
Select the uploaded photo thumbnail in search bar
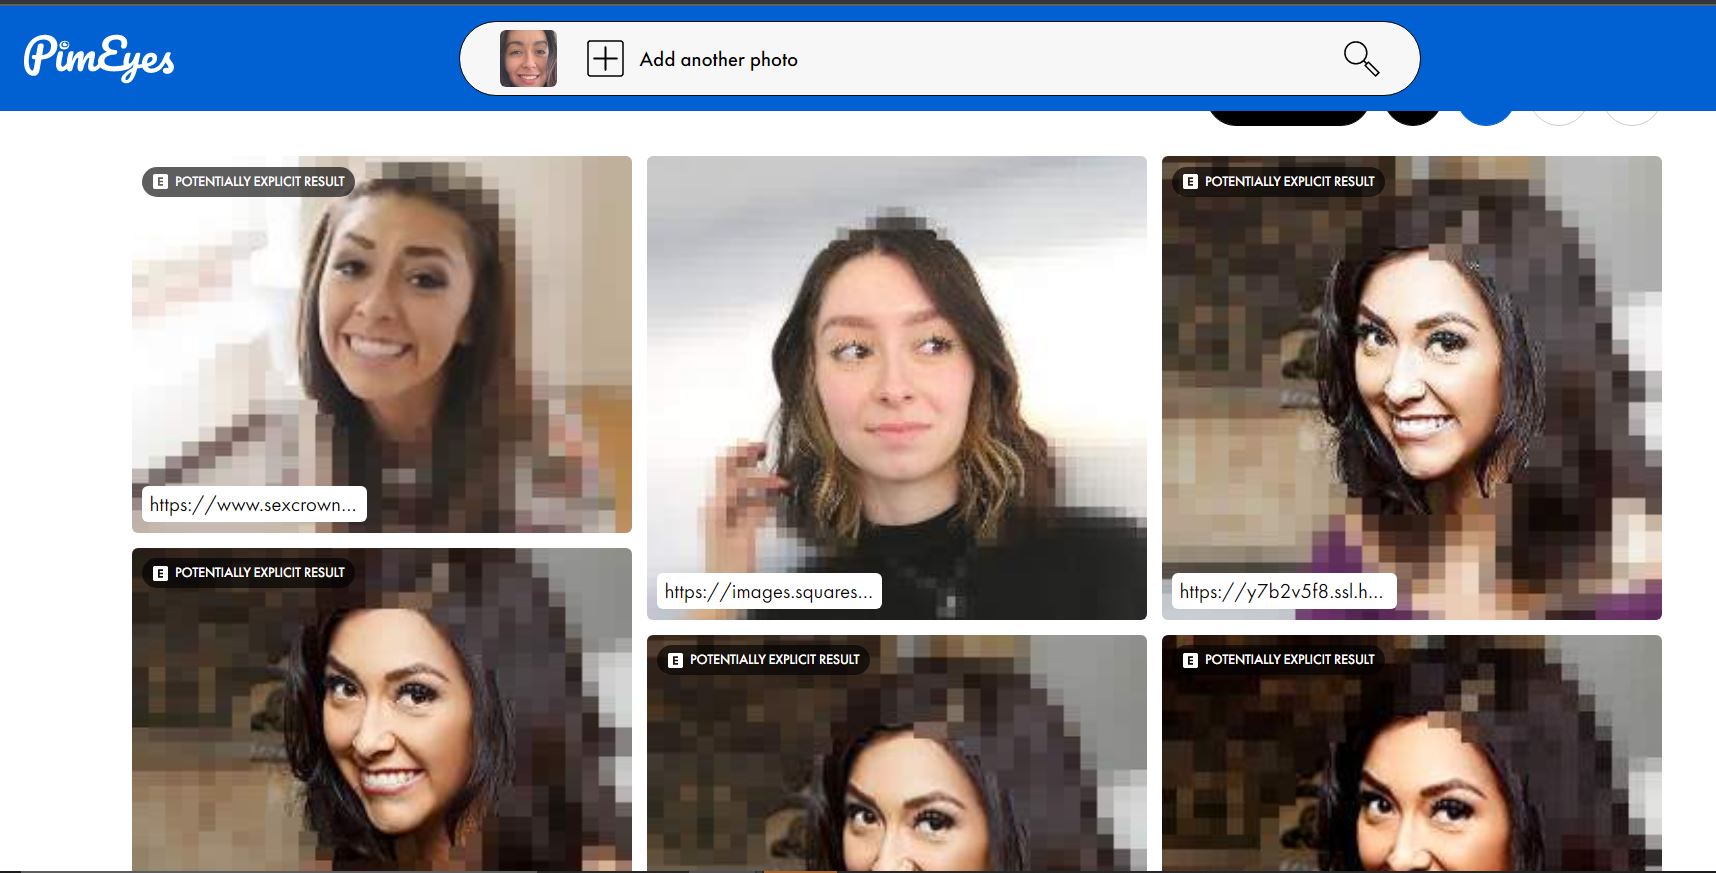coord(528,59)
